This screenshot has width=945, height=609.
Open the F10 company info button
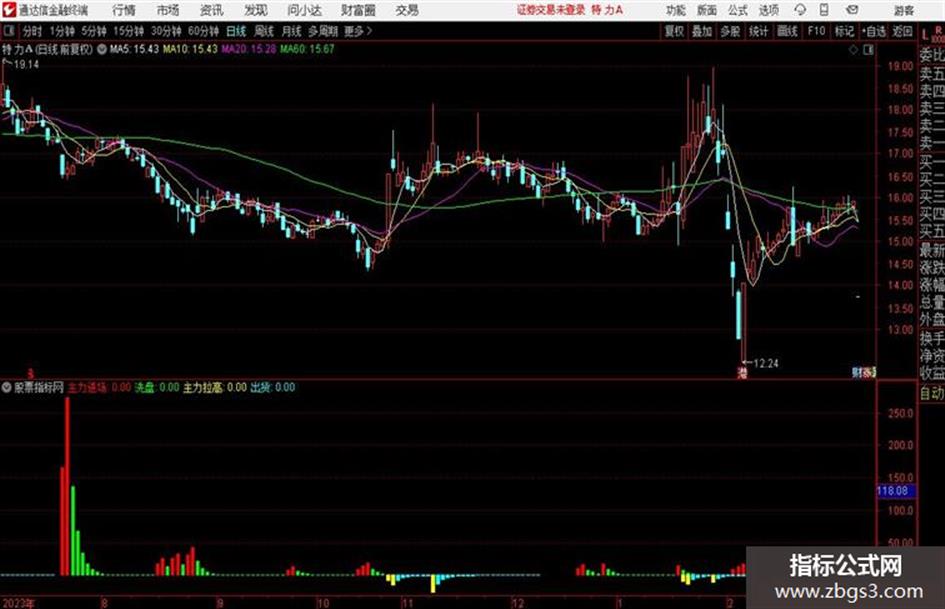[x=817, y=31]
